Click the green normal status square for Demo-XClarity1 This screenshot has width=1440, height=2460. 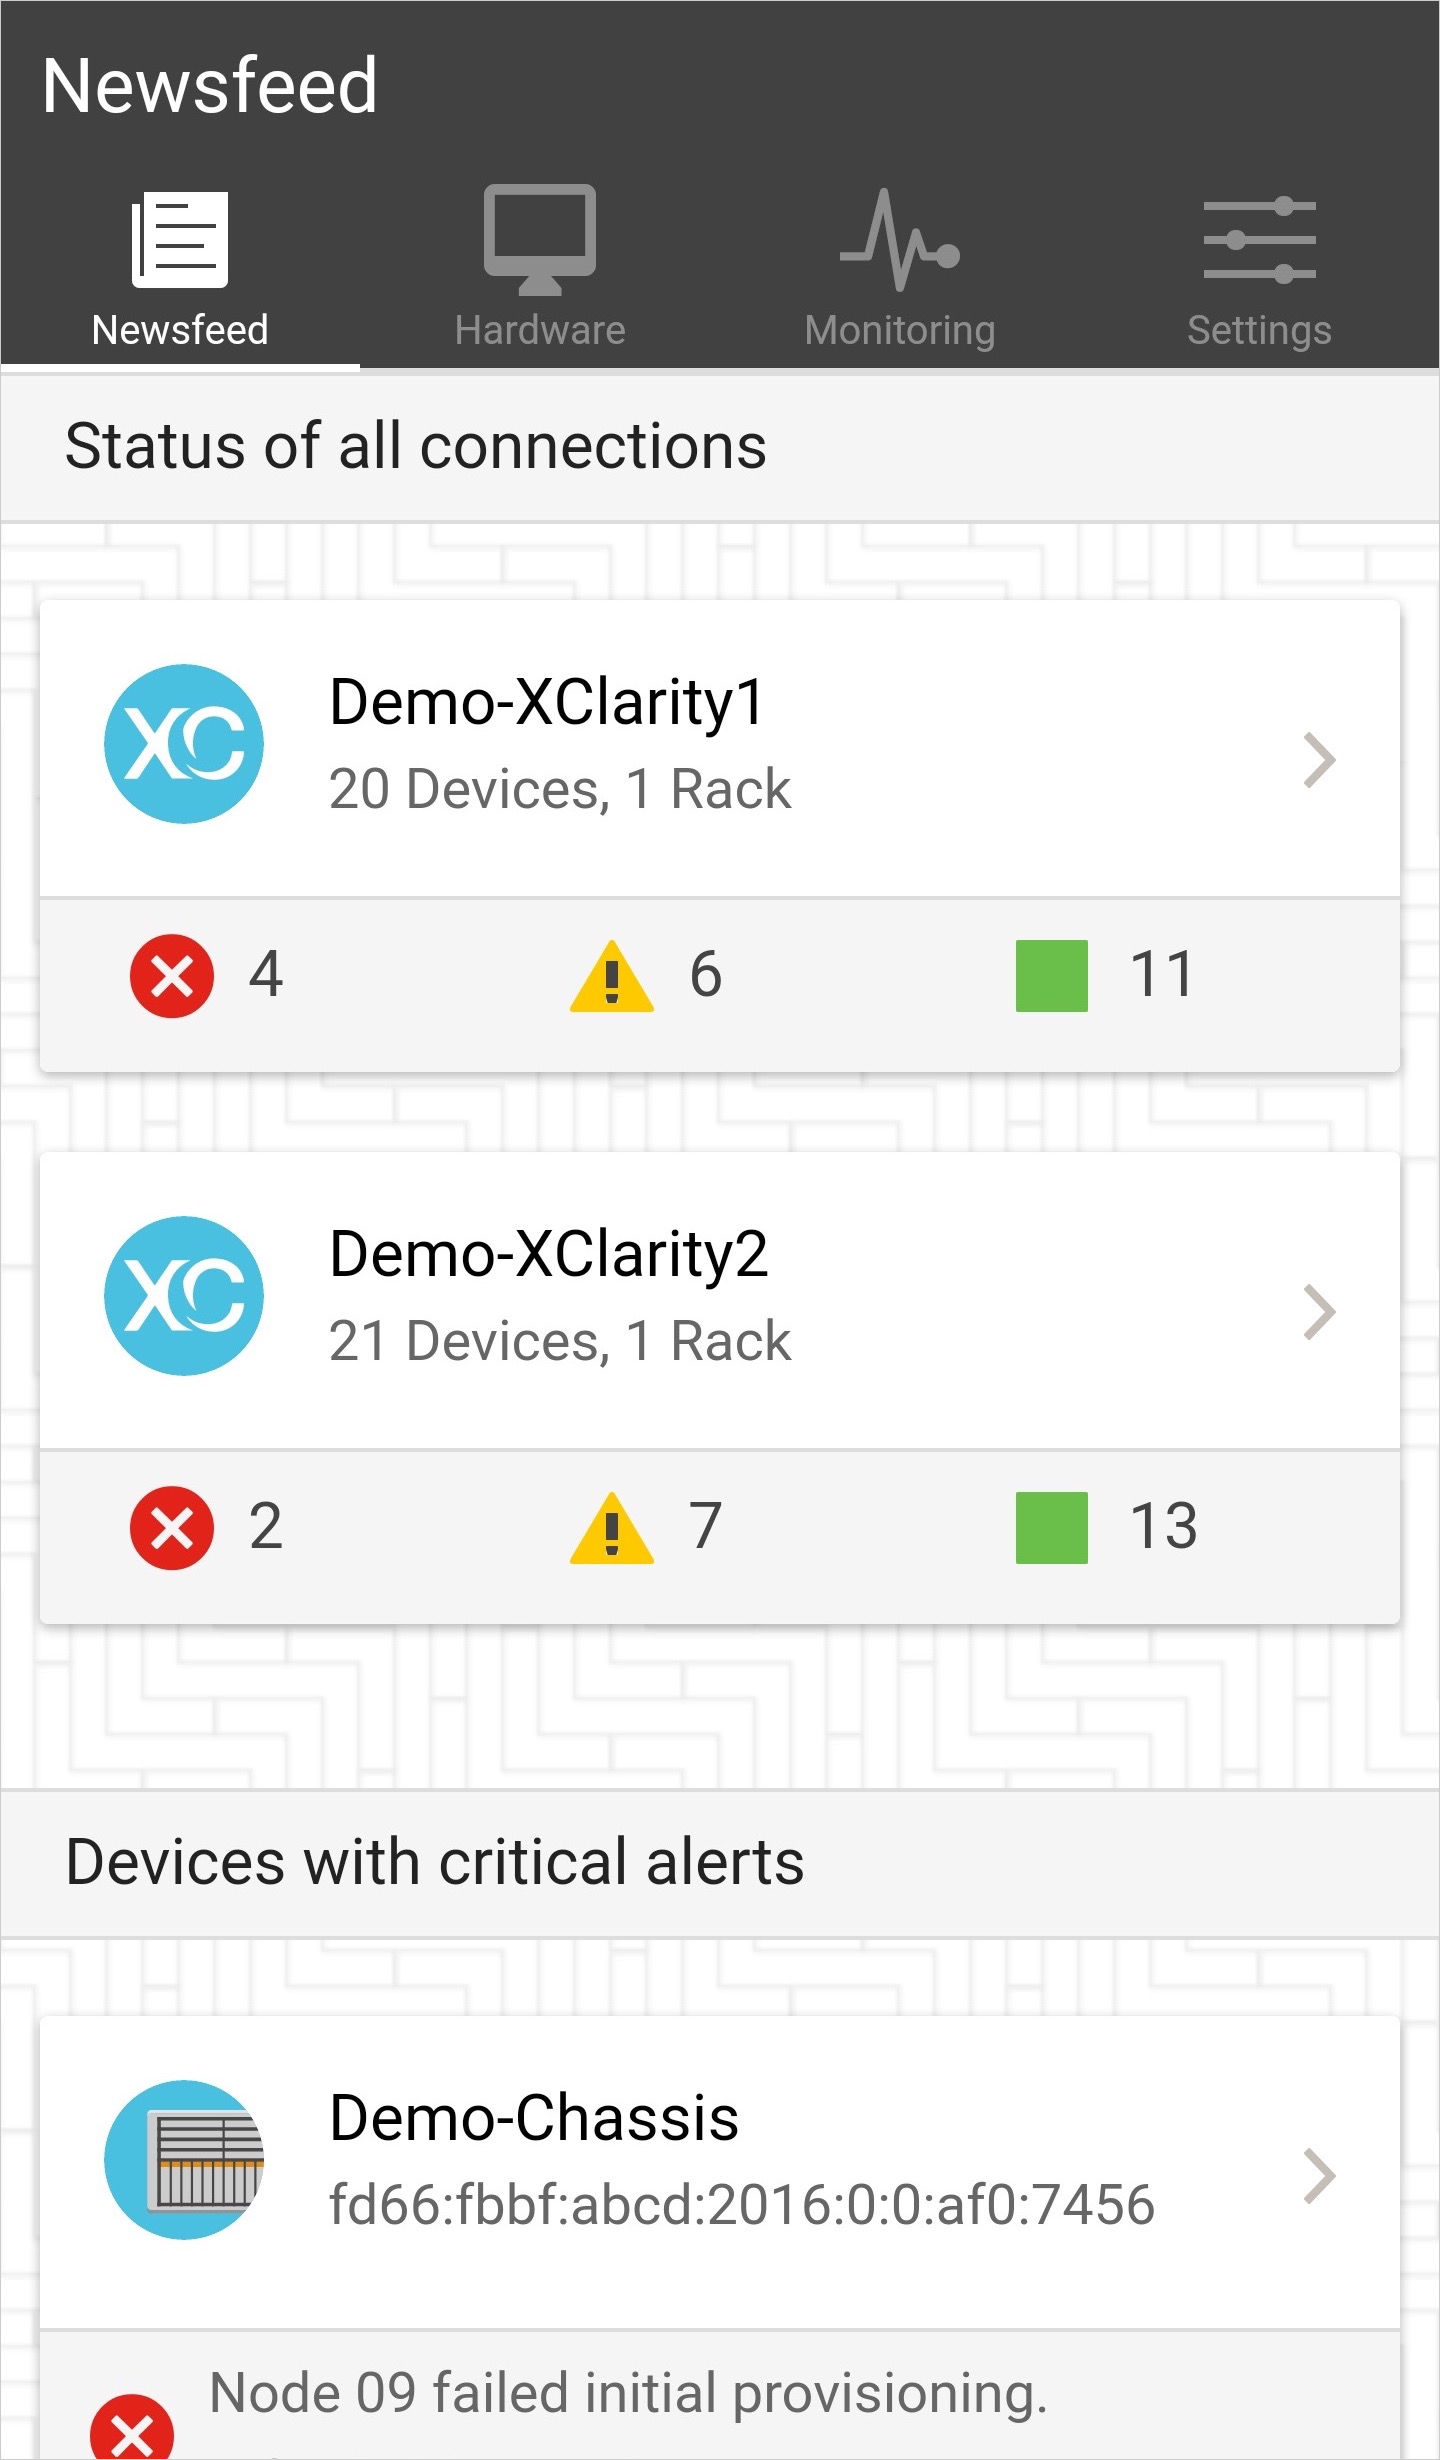pos(1052,976)
